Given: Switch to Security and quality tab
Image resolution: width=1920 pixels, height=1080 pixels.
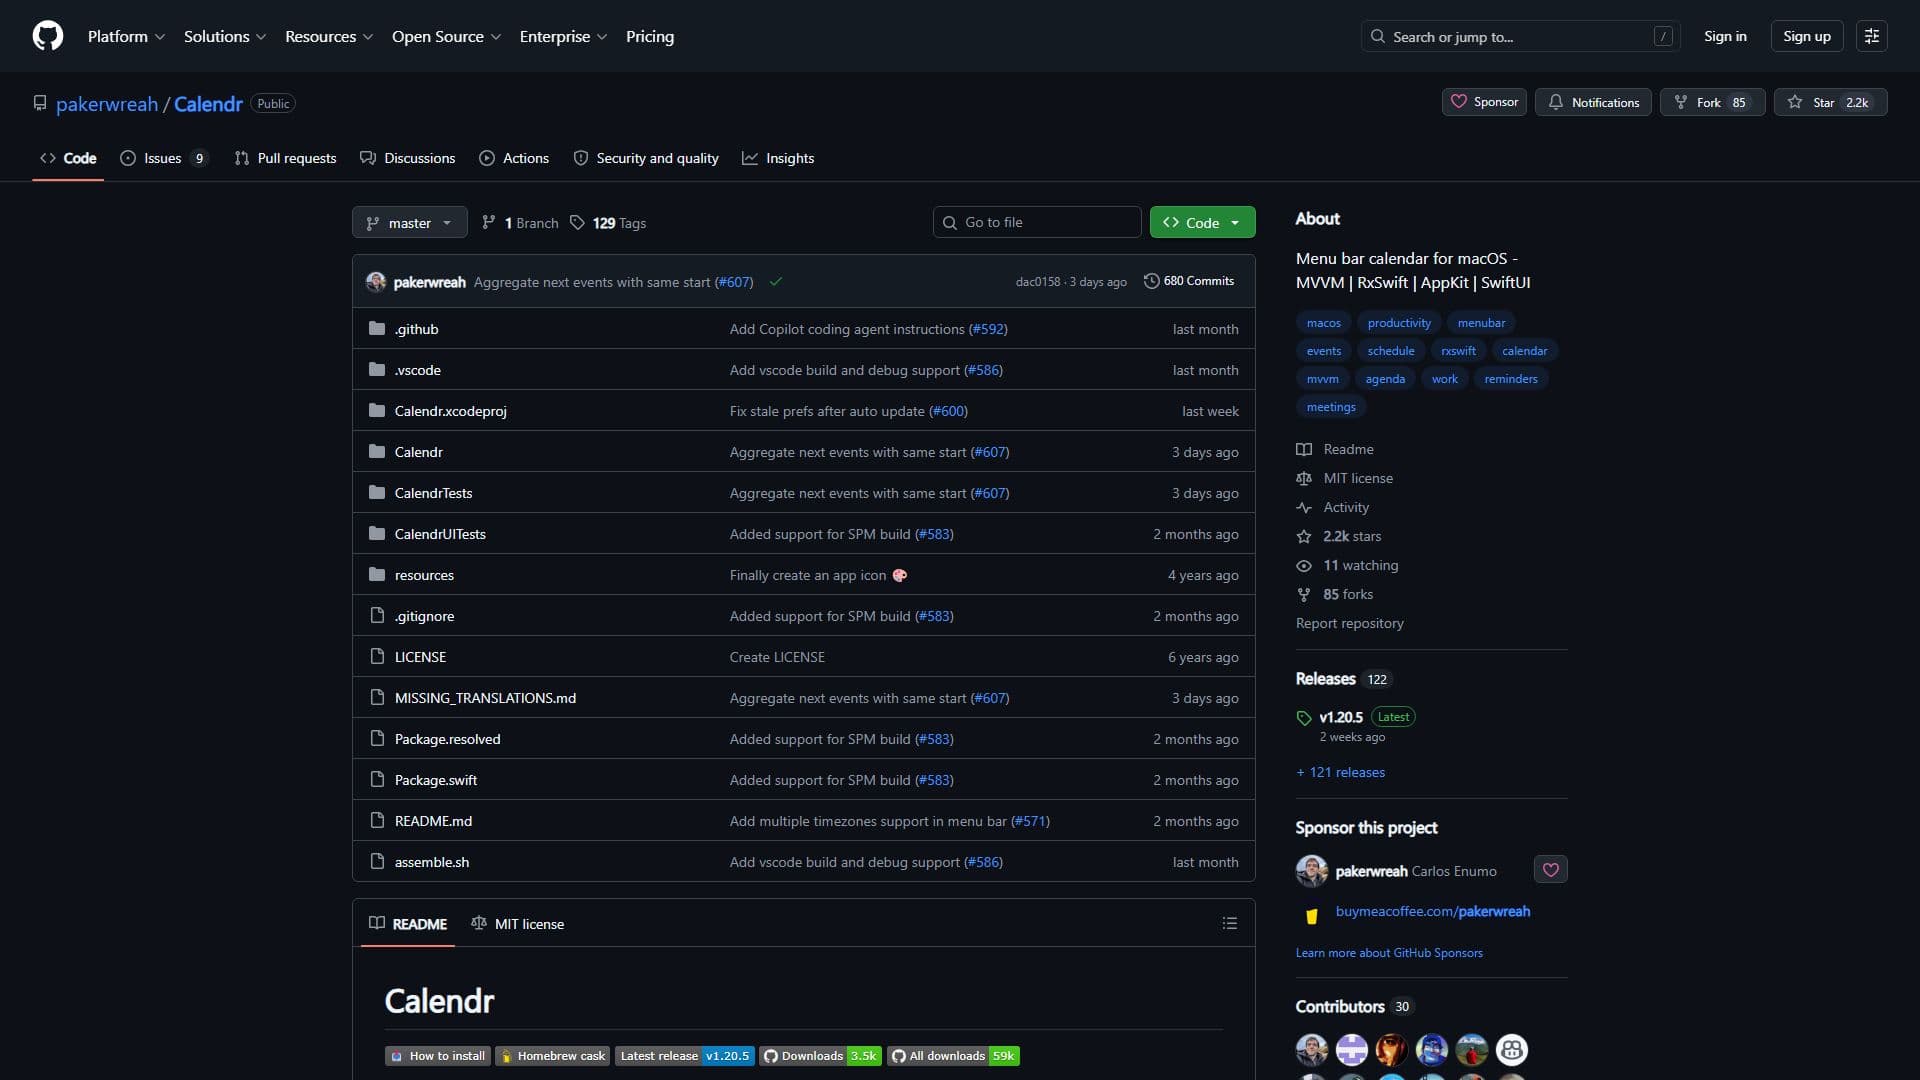Looking at the screenshot, I should [x=646, y=158].
